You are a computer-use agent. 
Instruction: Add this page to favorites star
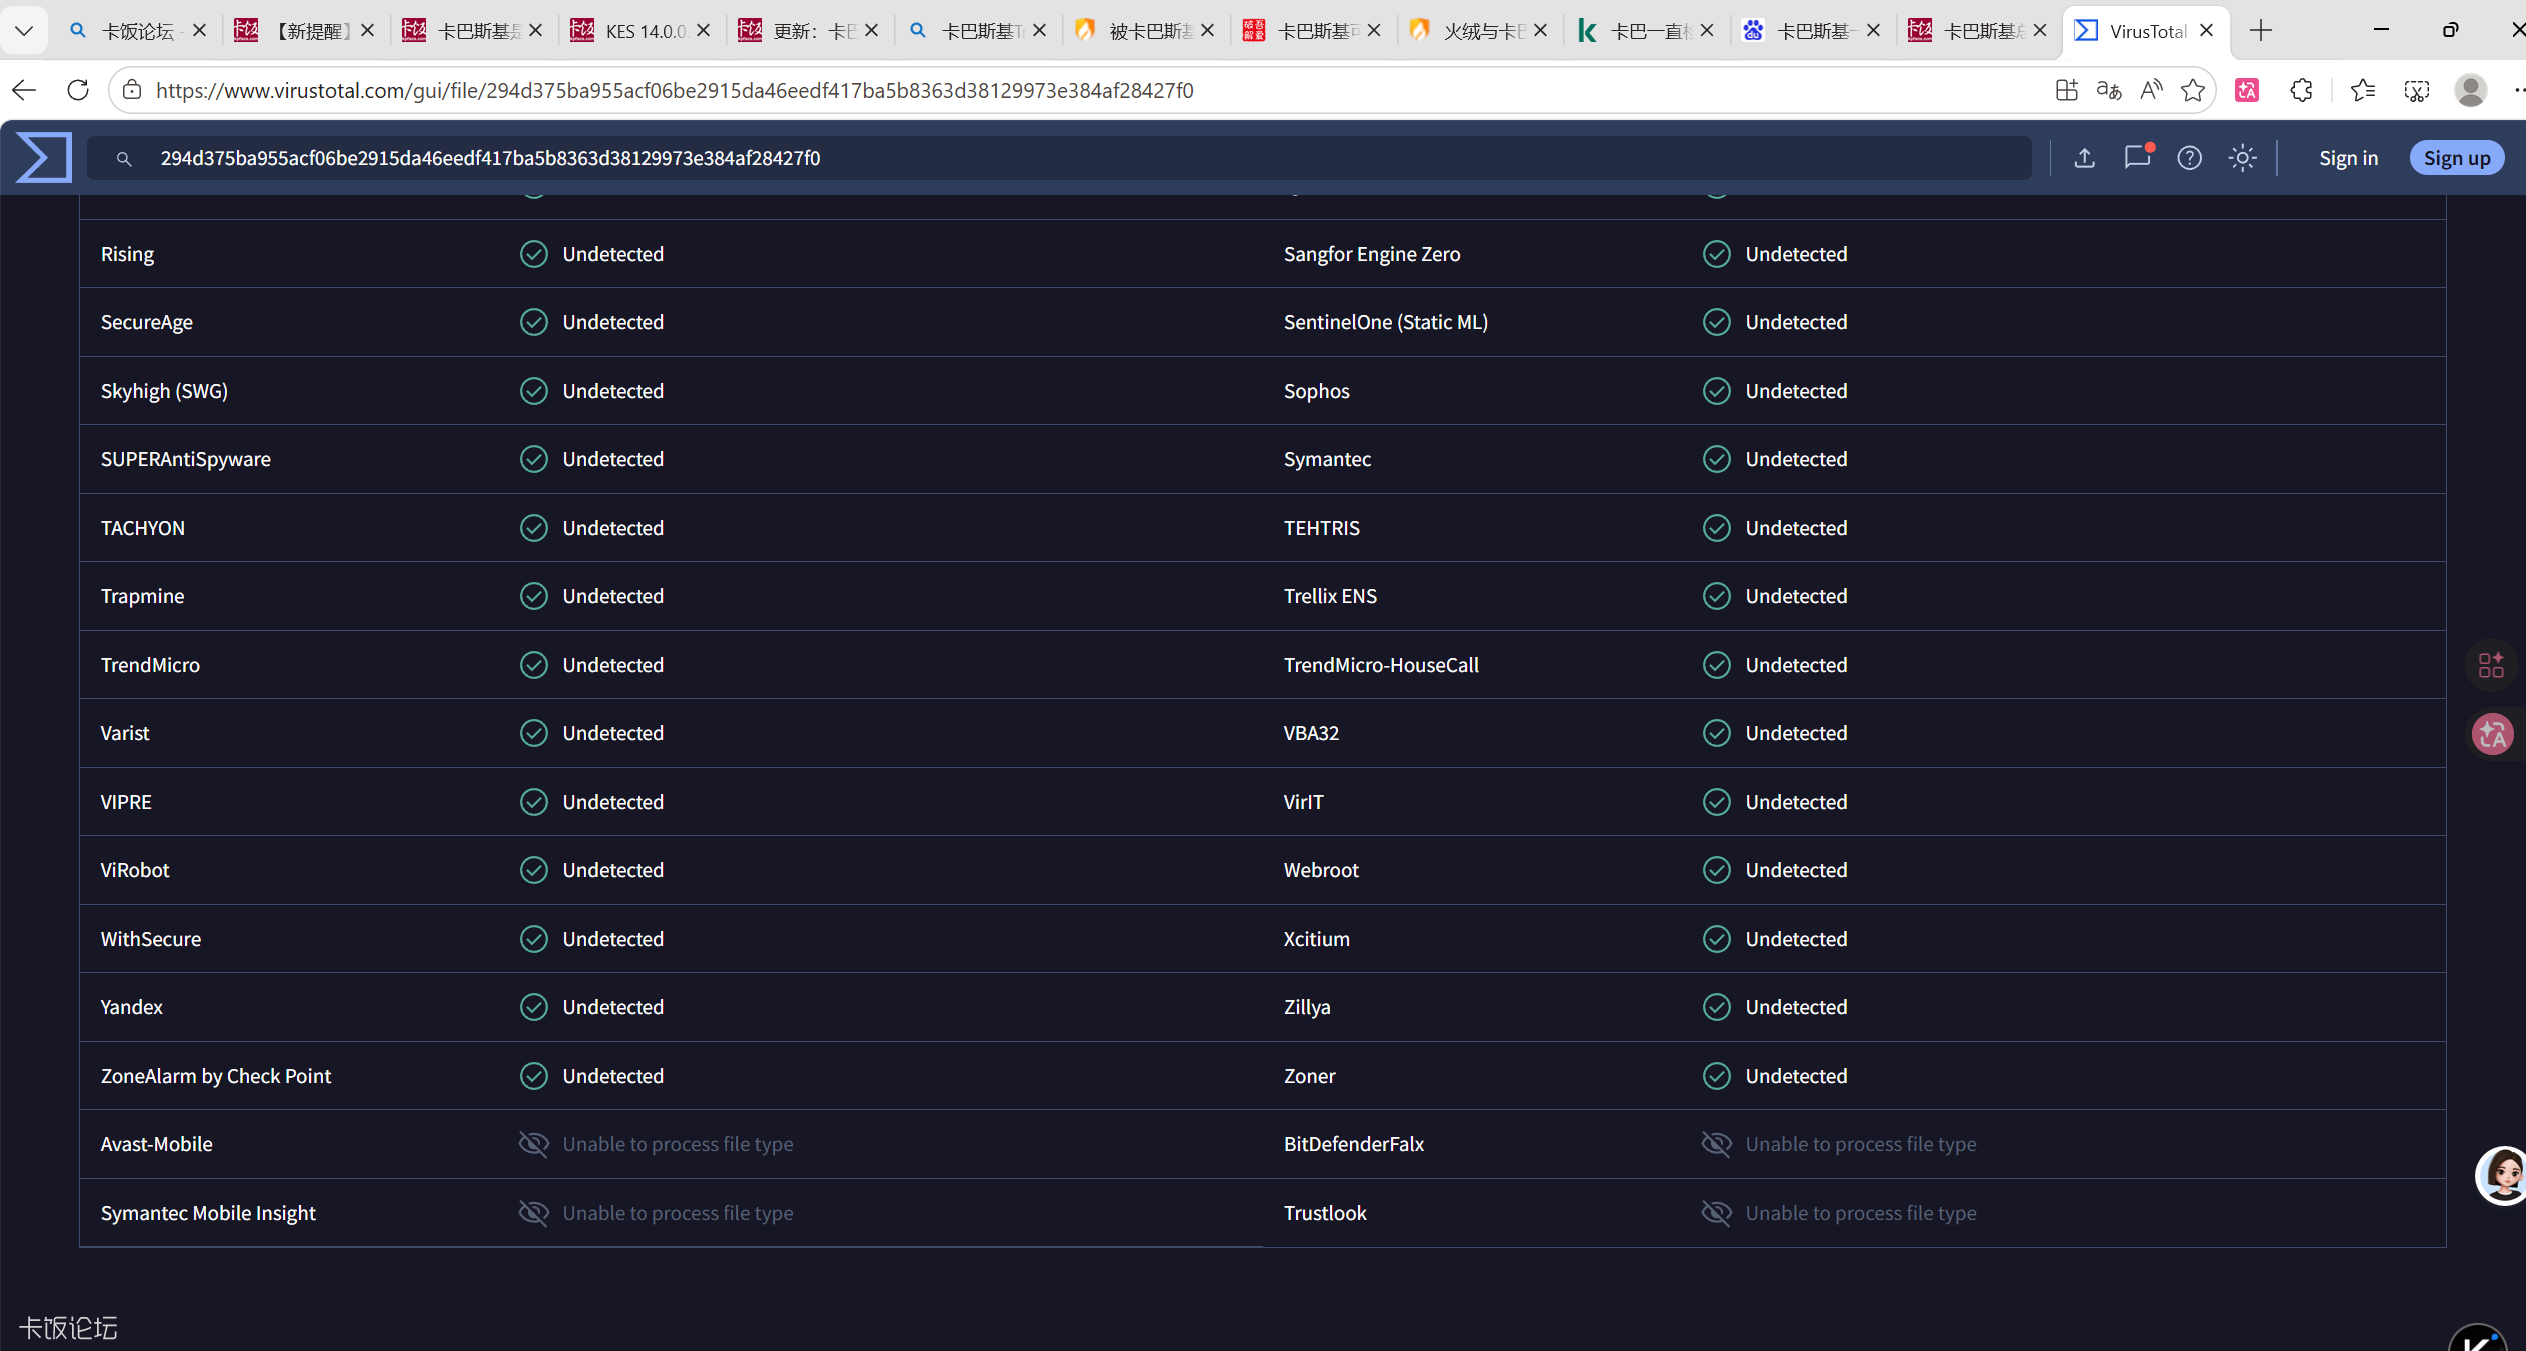[2193, 90]
